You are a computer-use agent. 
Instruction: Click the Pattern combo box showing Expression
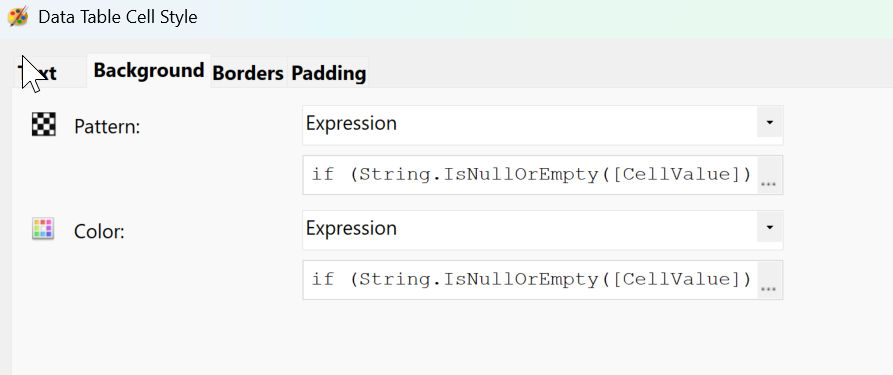543,125
